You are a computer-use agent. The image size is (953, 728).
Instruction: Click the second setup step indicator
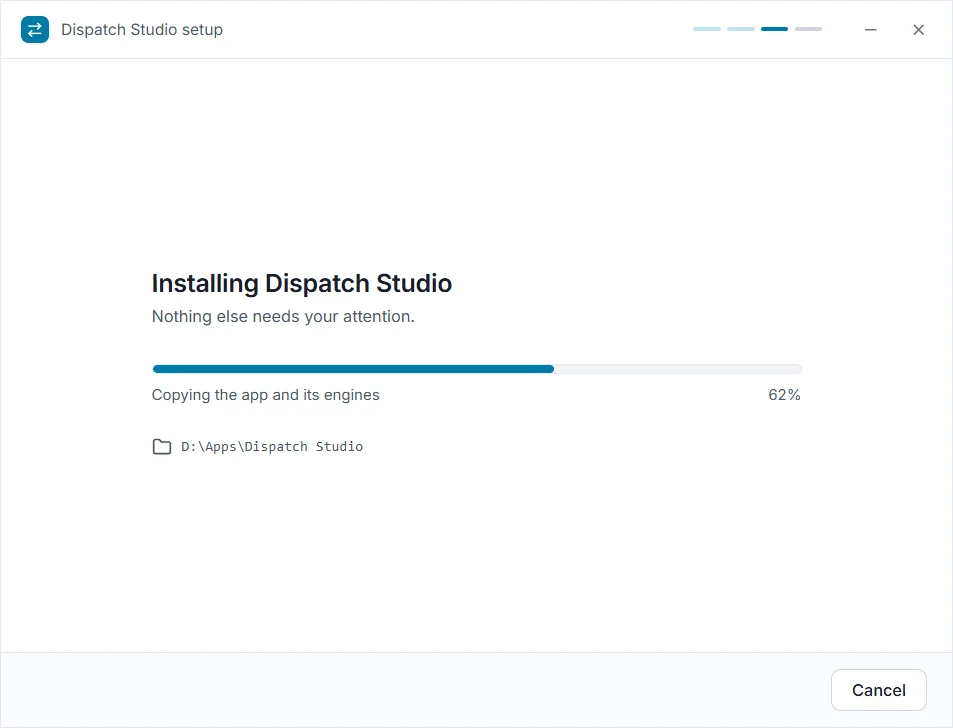click(x=741, y=29)
